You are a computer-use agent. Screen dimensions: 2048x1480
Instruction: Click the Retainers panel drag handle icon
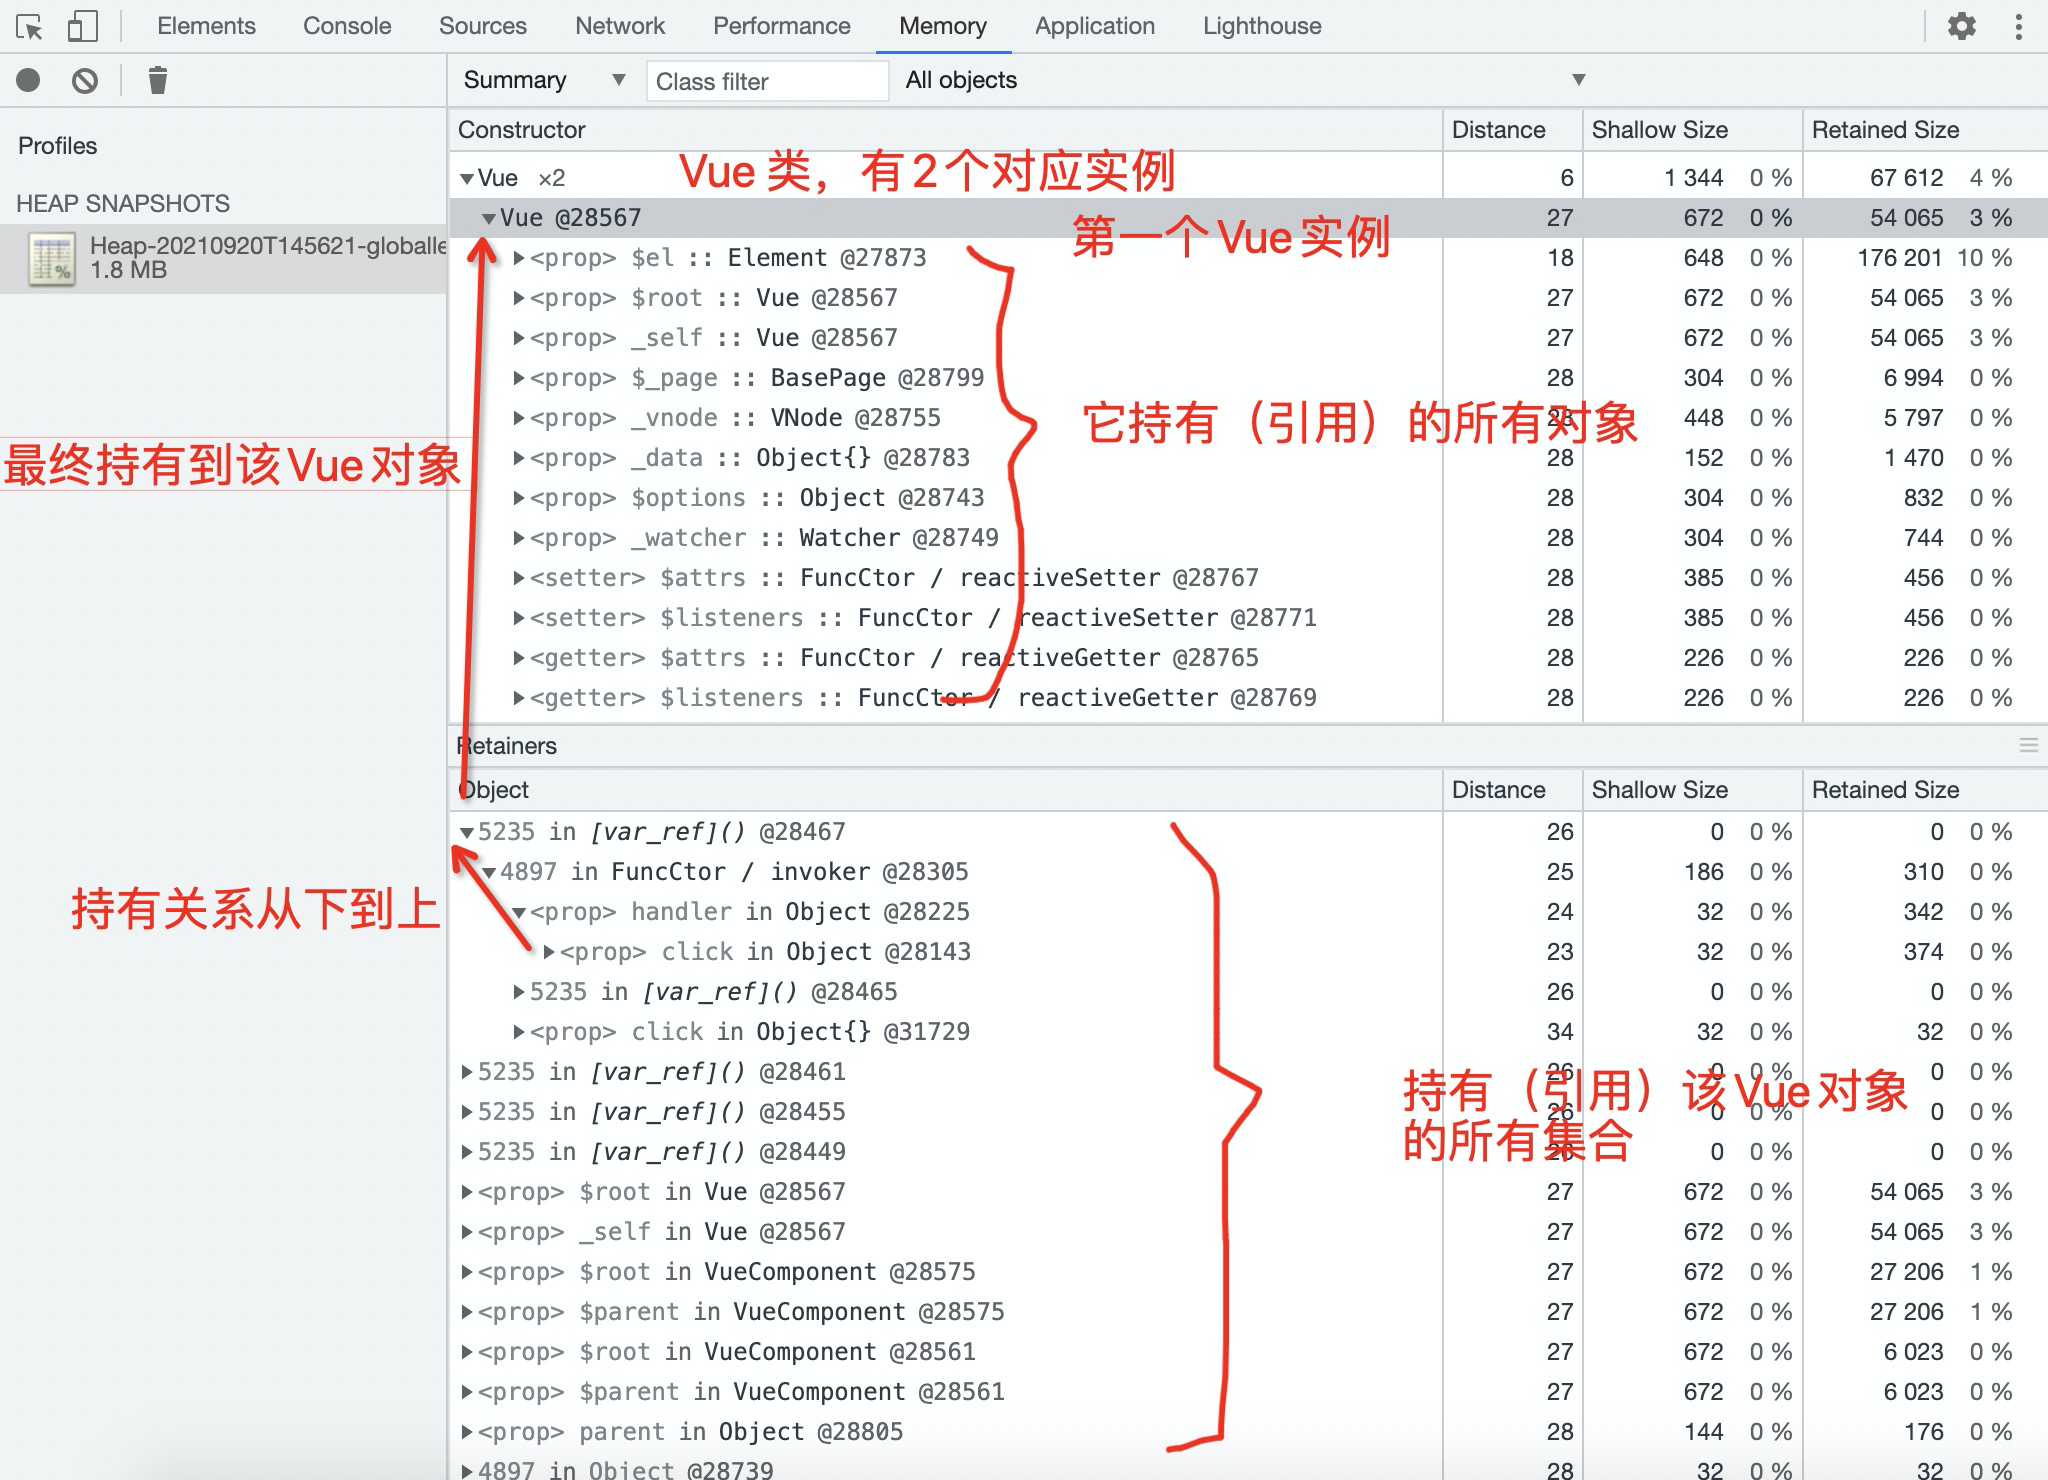[x=2028, y=746]
